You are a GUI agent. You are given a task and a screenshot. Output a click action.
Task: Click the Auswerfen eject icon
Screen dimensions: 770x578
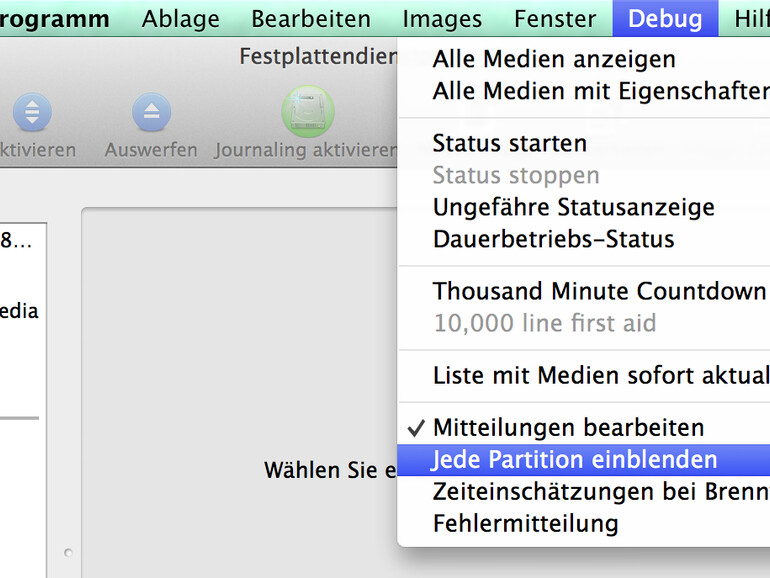tap(151, 112)
